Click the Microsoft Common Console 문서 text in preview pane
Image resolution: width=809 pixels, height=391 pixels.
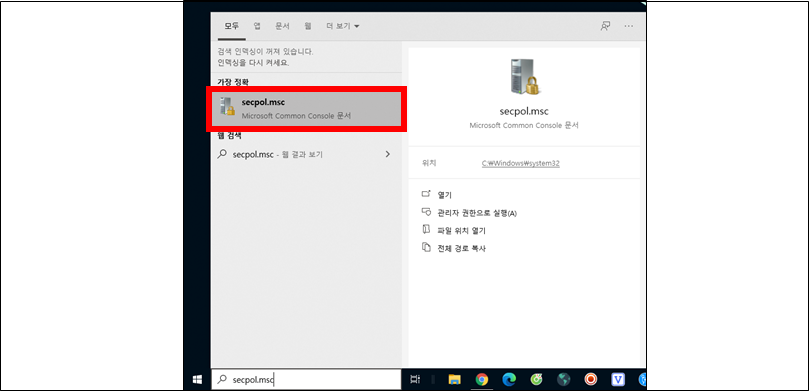[524, 125]
